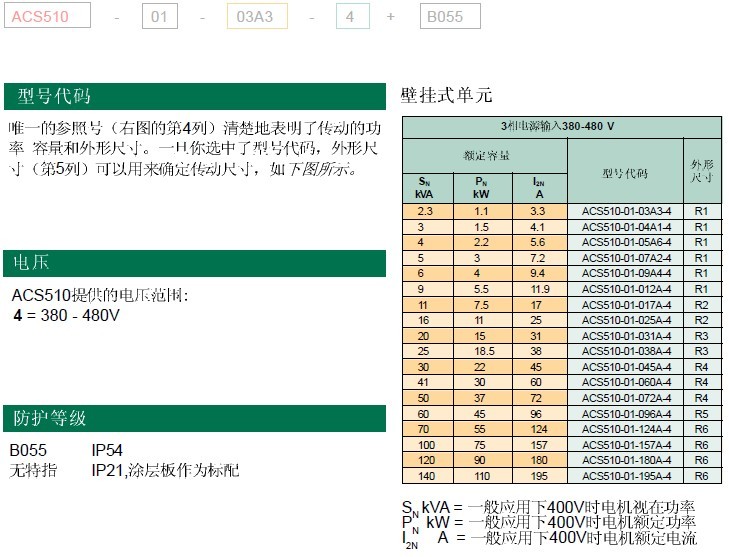The image size is (729, 557).
Task: Click the table title 3相电源输入380-480 V
Action: click(560, 127)
